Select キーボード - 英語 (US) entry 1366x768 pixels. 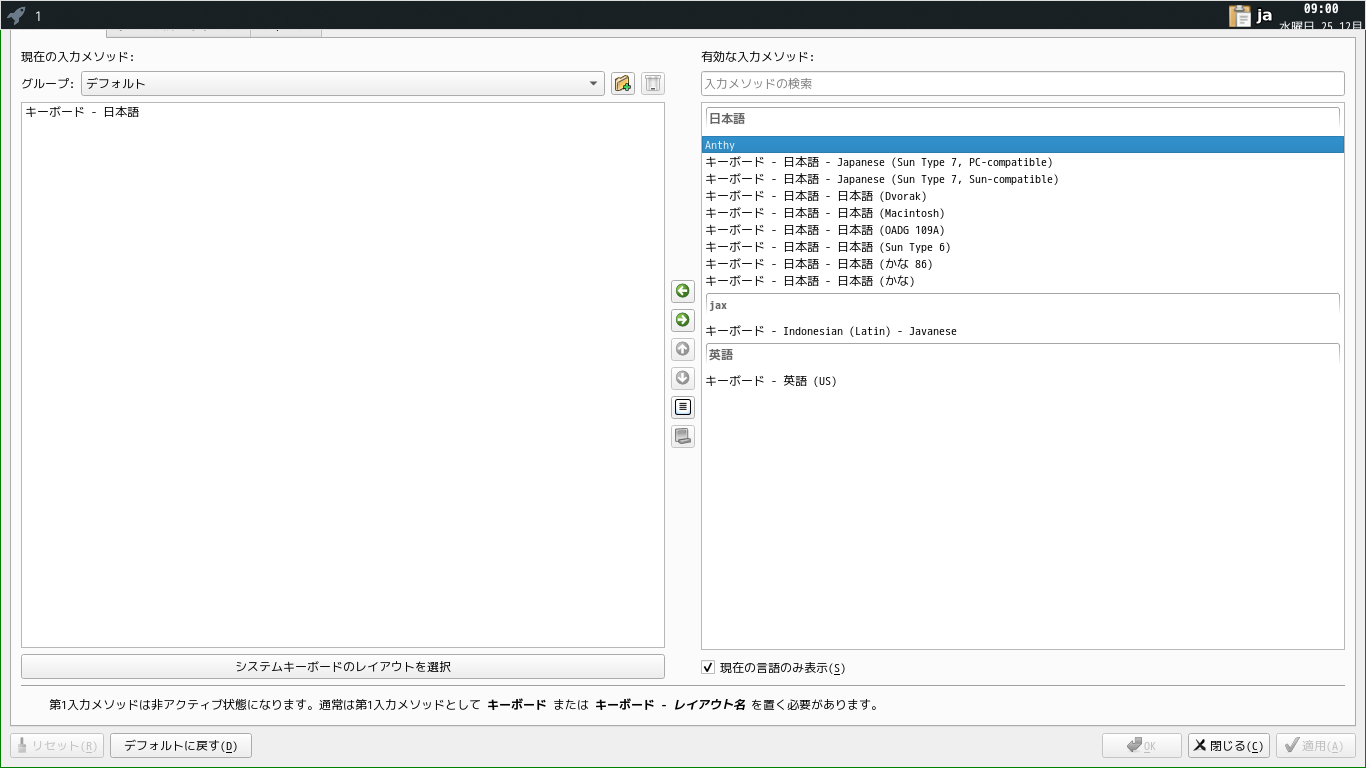point(1022,381)
